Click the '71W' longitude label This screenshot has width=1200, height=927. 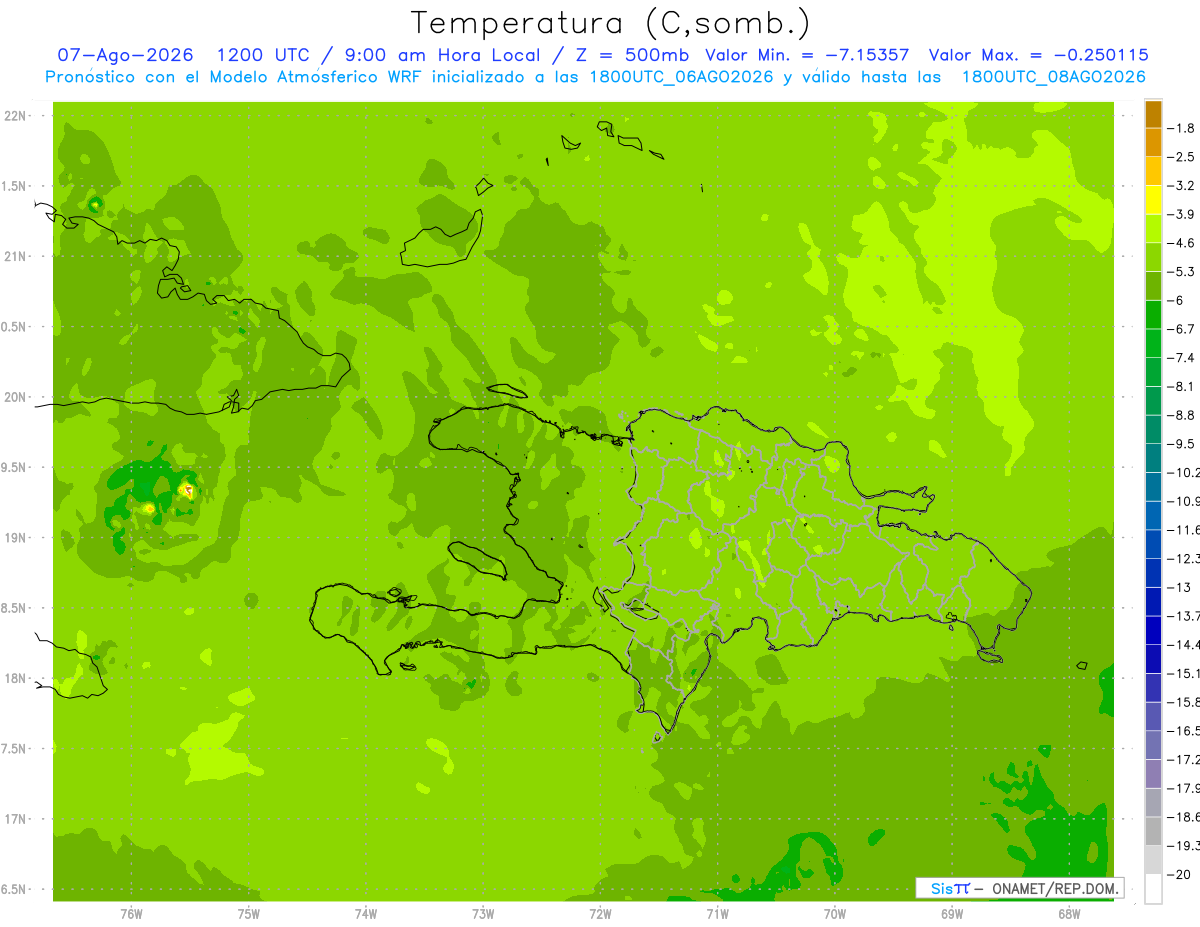click(x=717, y=914)
